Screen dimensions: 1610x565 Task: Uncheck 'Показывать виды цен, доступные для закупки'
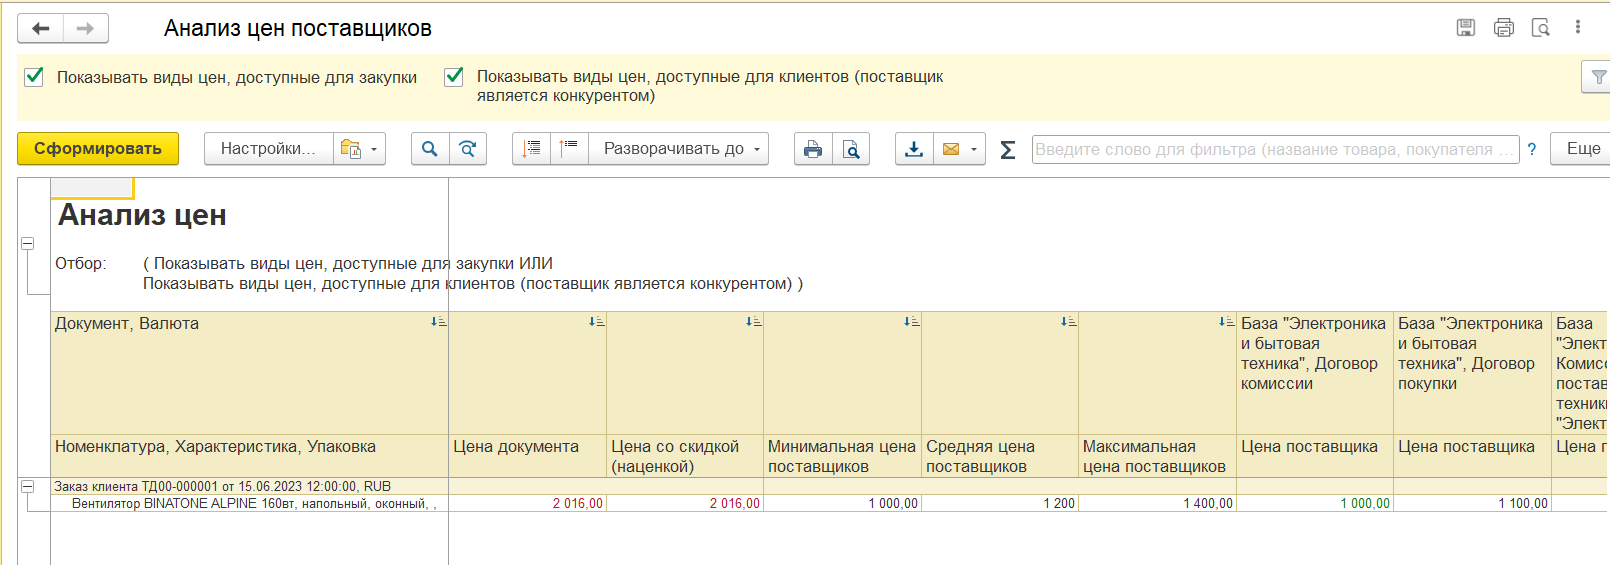click(x=34, y=77)
